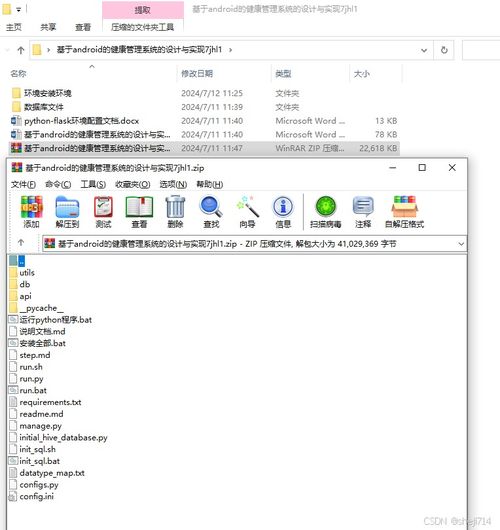Click the 扫描病毒 virus scan icon
Viewport: 500px width, 530px height.
click(326, 212)
